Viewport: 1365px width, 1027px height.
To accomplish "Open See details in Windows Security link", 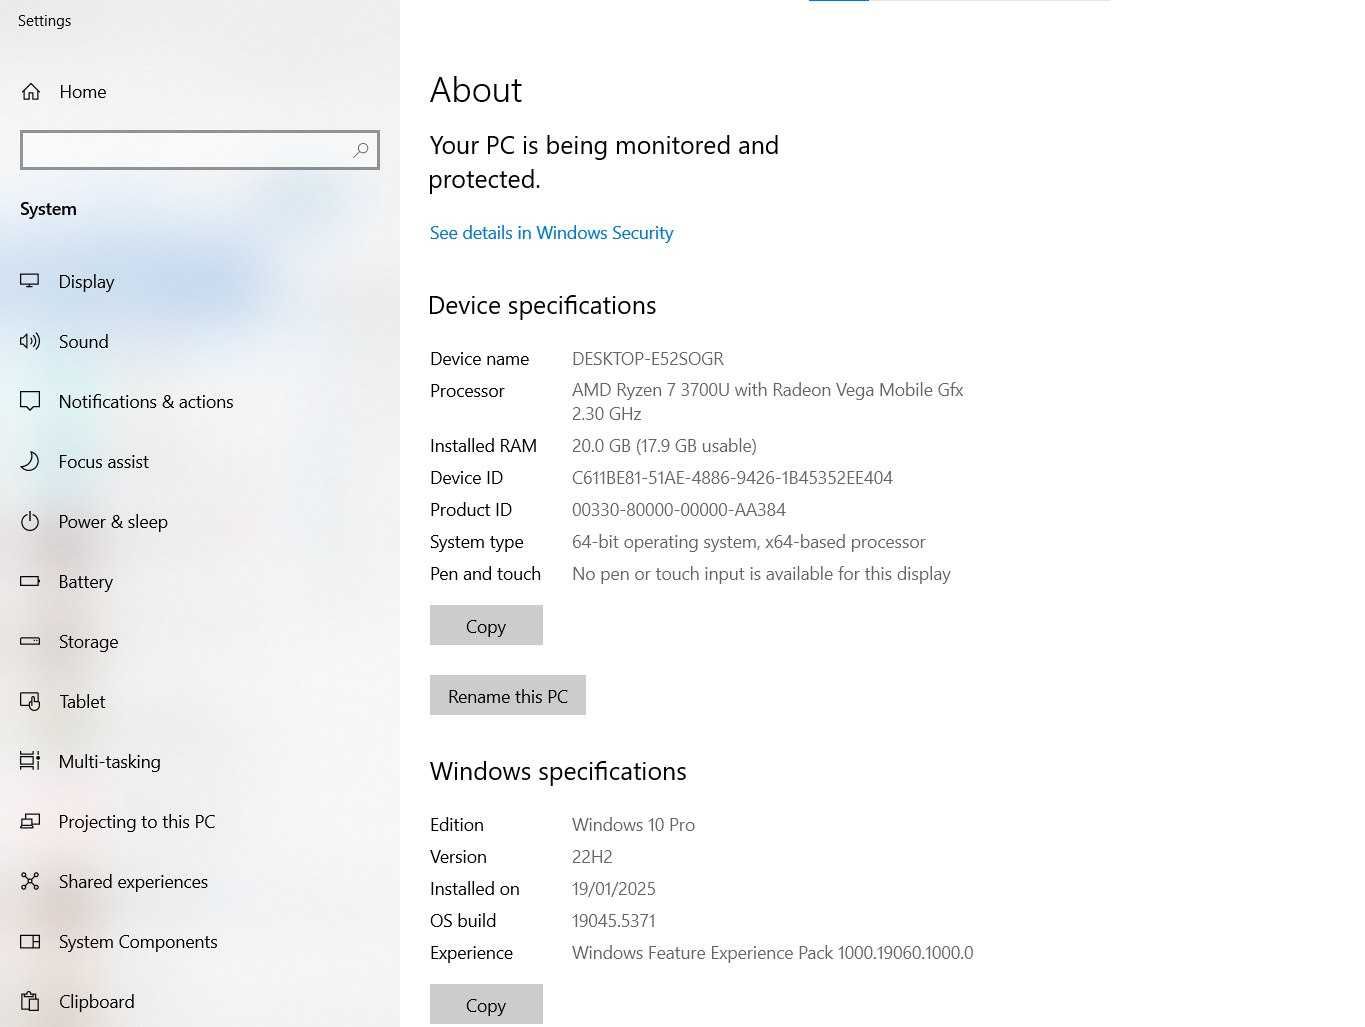I will coord(551,233).
